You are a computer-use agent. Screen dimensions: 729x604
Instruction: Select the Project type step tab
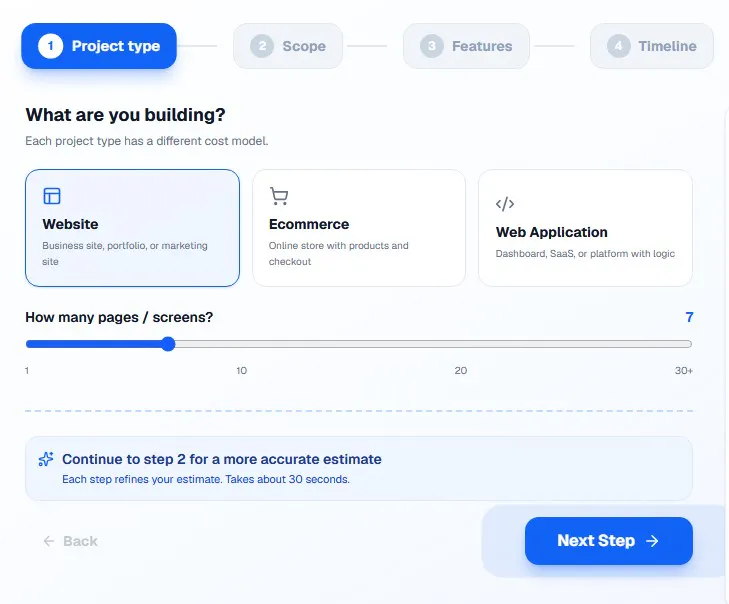99,46
